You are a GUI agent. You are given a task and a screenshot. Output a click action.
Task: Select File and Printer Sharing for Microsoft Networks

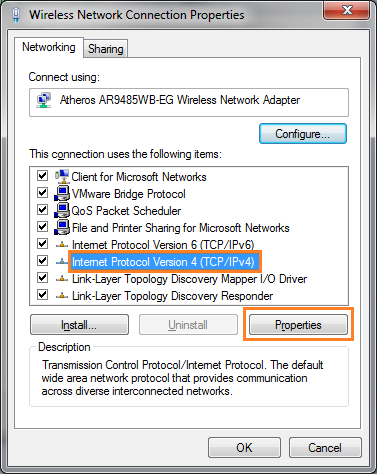(181, 228)
